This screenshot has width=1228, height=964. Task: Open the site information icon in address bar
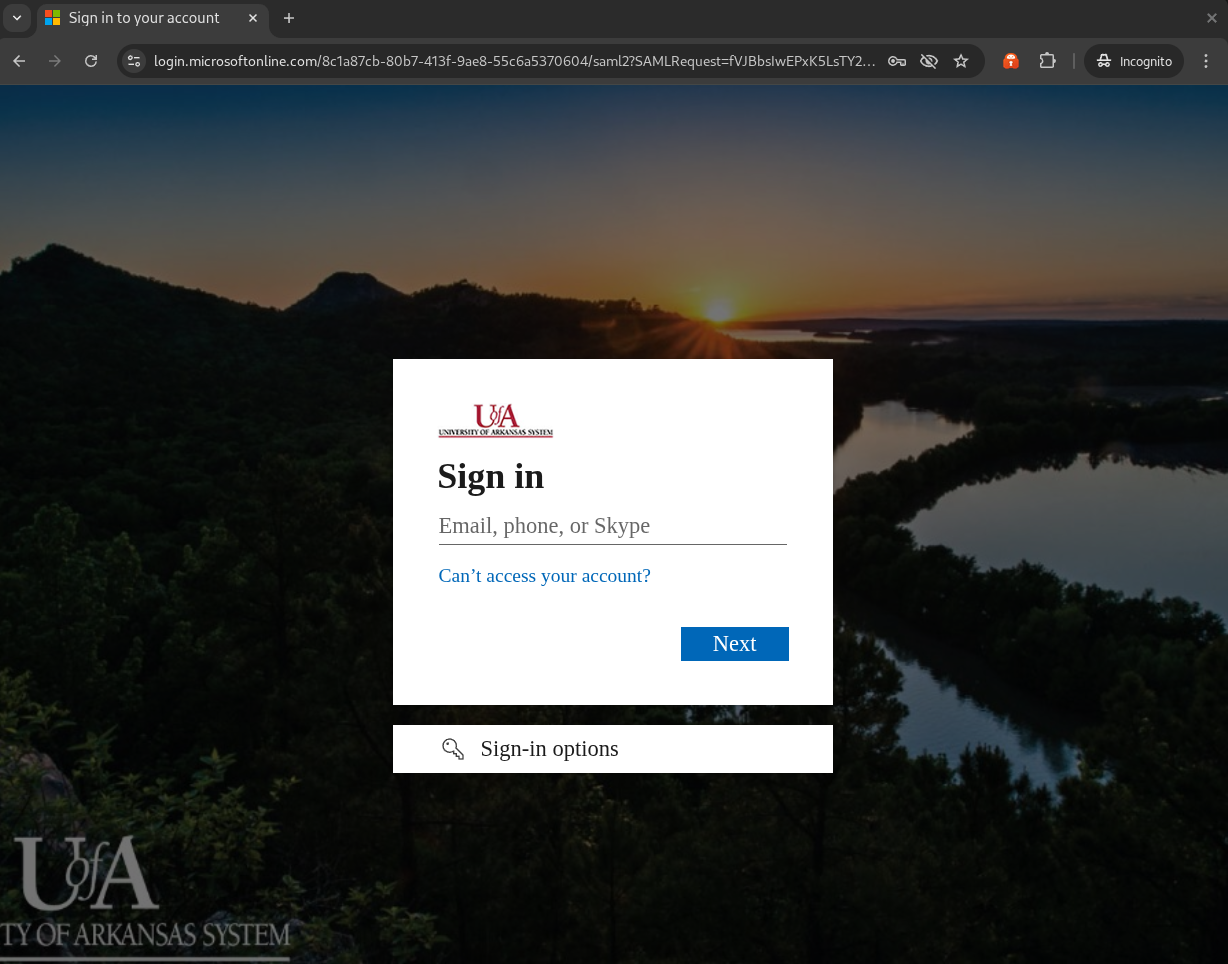[134, 61]
